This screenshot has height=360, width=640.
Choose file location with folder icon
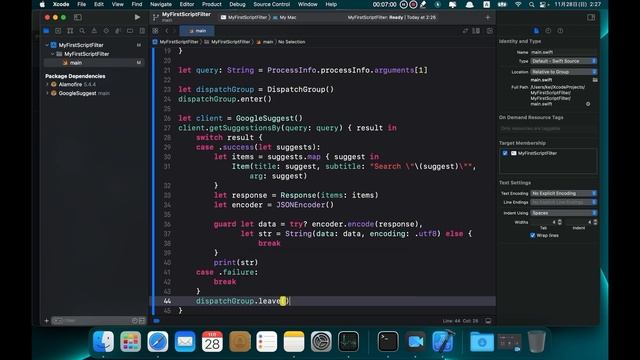pos(595,80)
